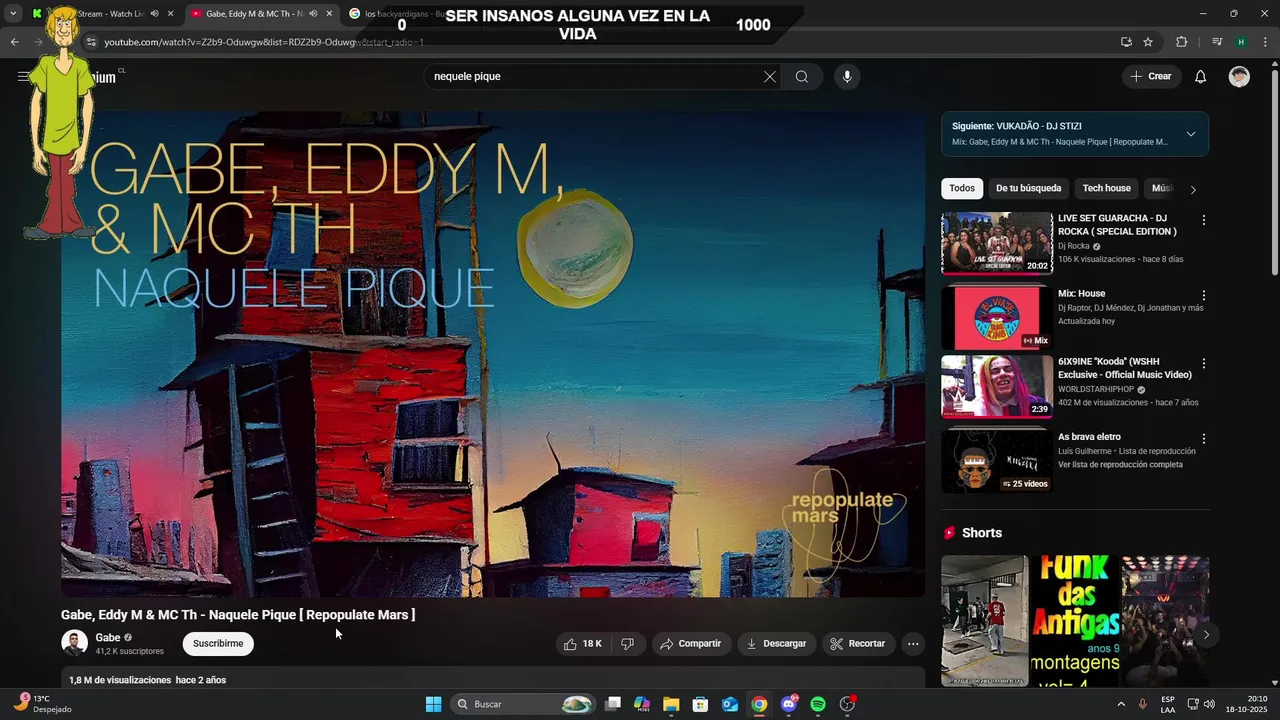
Task: Open 6IX9INE Kooda video thumbnail
Action: point(997,387)
